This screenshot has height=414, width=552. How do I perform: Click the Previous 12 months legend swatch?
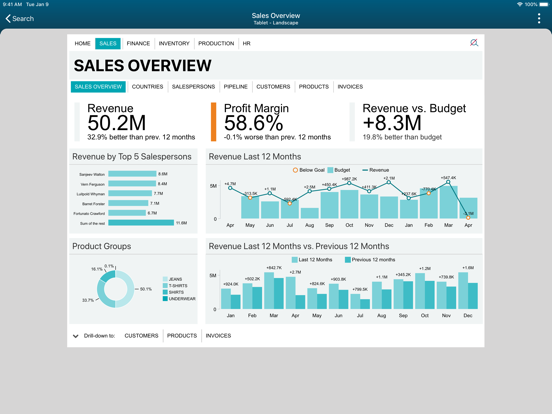348,260
